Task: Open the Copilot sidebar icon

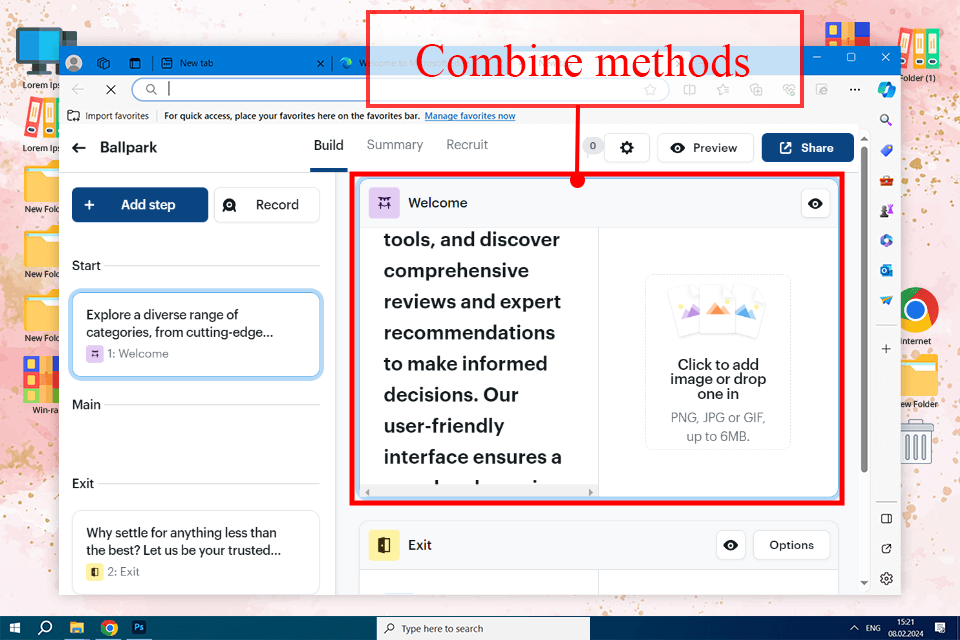Action: point(886,89)
